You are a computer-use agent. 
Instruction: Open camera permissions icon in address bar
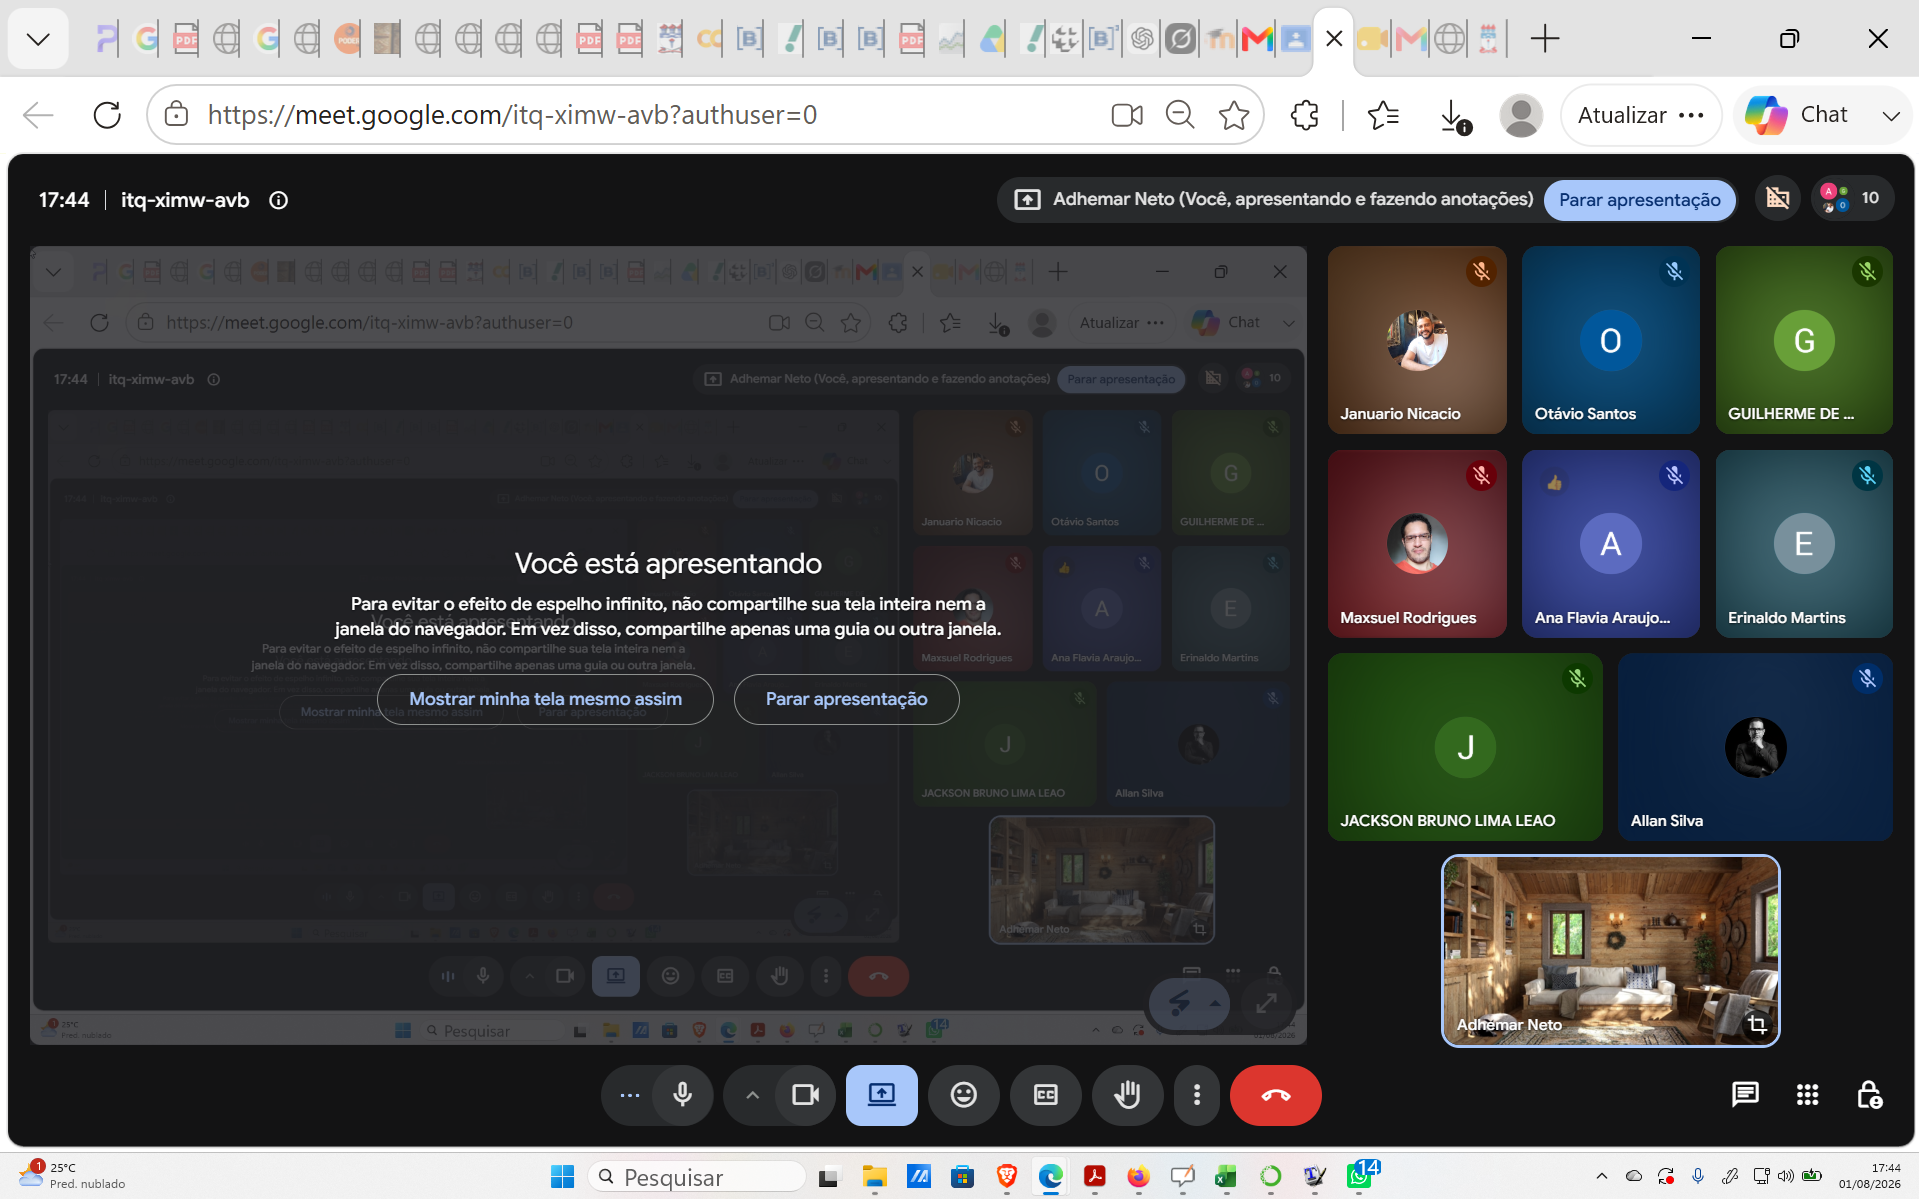pos(1127,115)
